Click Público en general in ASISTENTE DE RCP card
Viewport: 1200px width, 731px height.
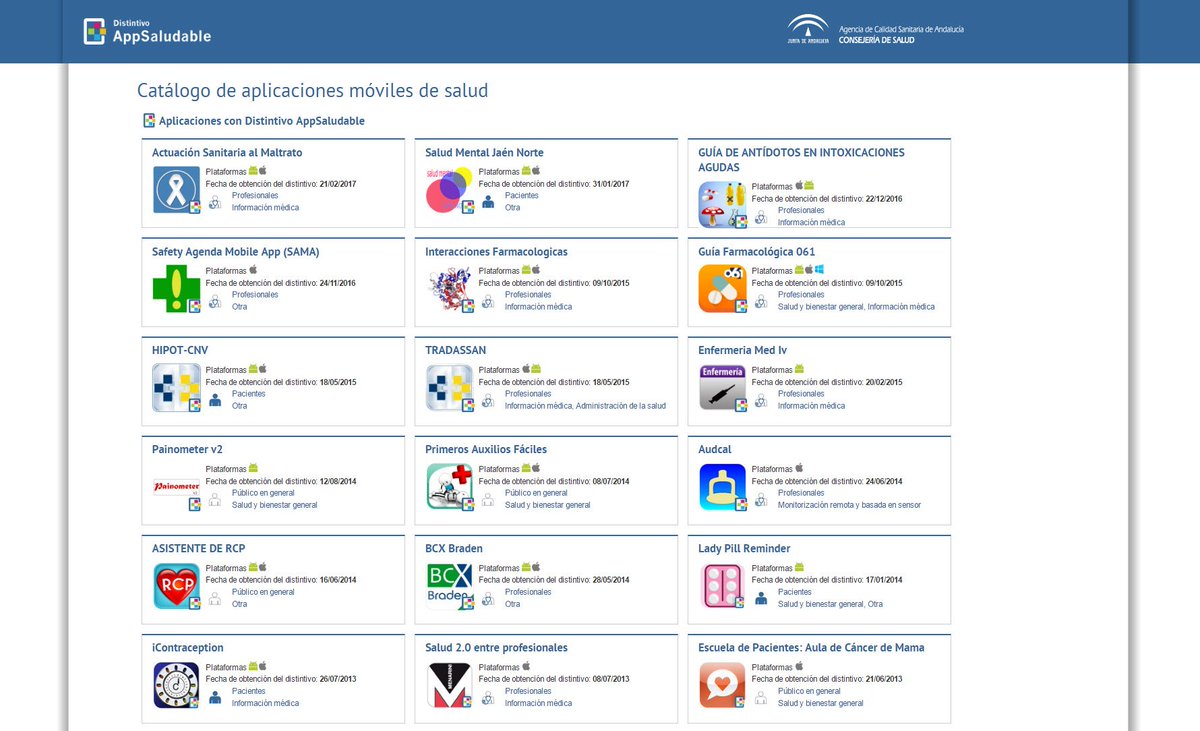tap(263, 592)
